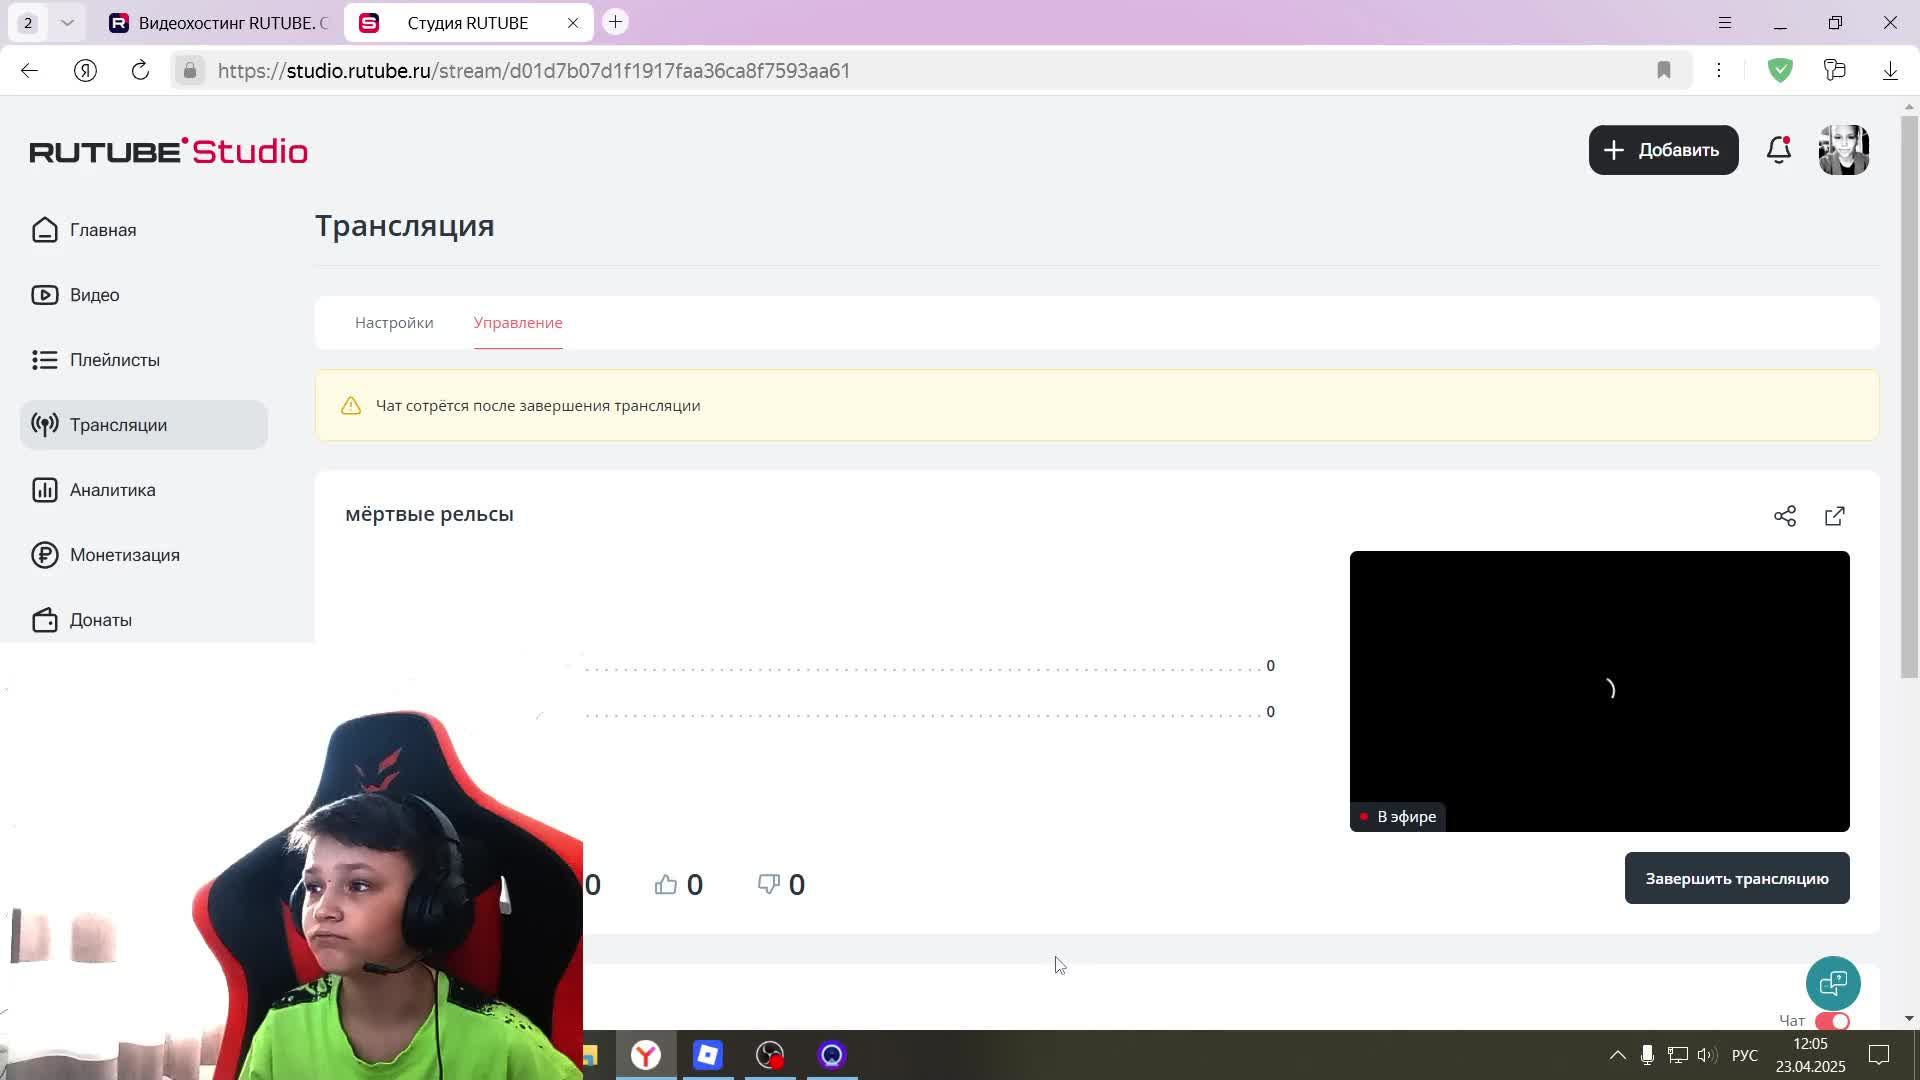Open the notifications bell
Screen dimensions: 1920x1080
(x=1779, y=150)
